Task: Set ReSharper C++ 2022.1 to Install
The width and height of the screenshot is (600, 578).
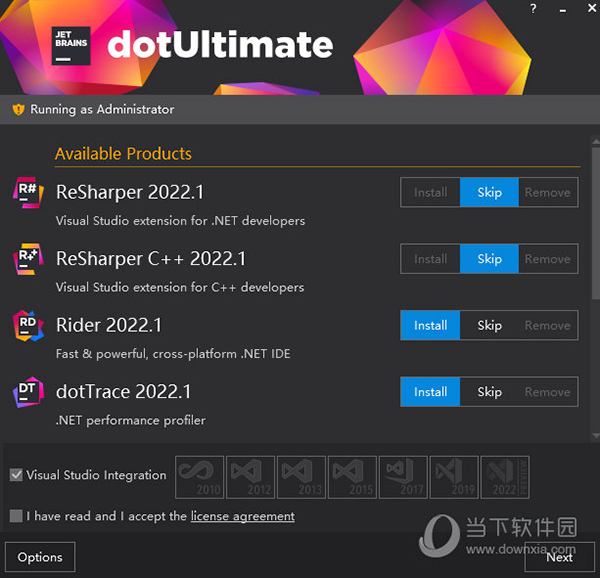Action: coord(430,259)
